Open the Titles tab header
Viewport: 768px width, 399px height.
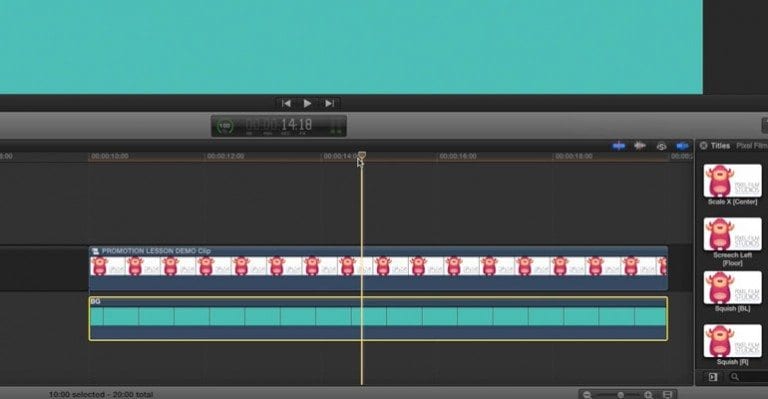coord(720,145)
